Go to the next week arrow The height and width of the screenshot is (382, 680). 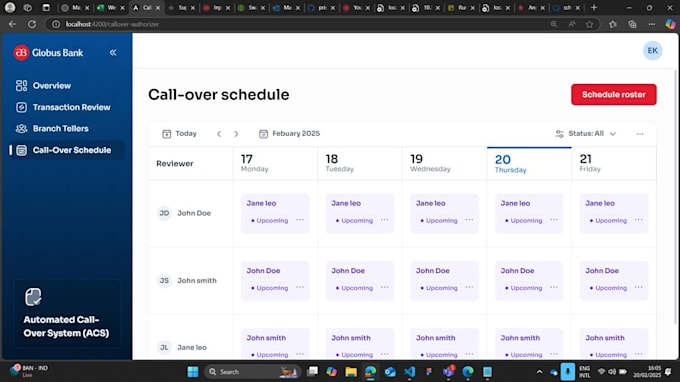coord(236,134)
